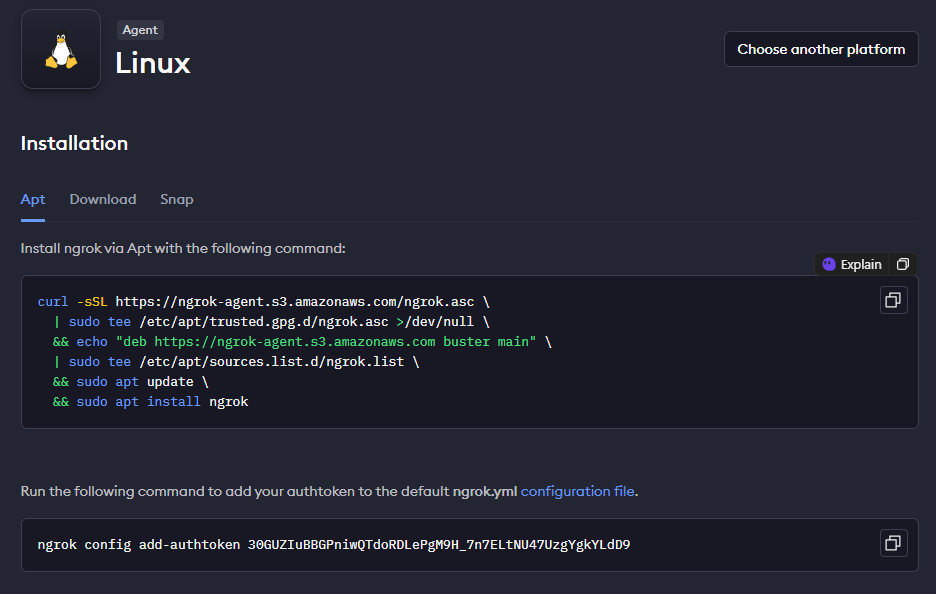Click the Installation section heading

(74, 143)
